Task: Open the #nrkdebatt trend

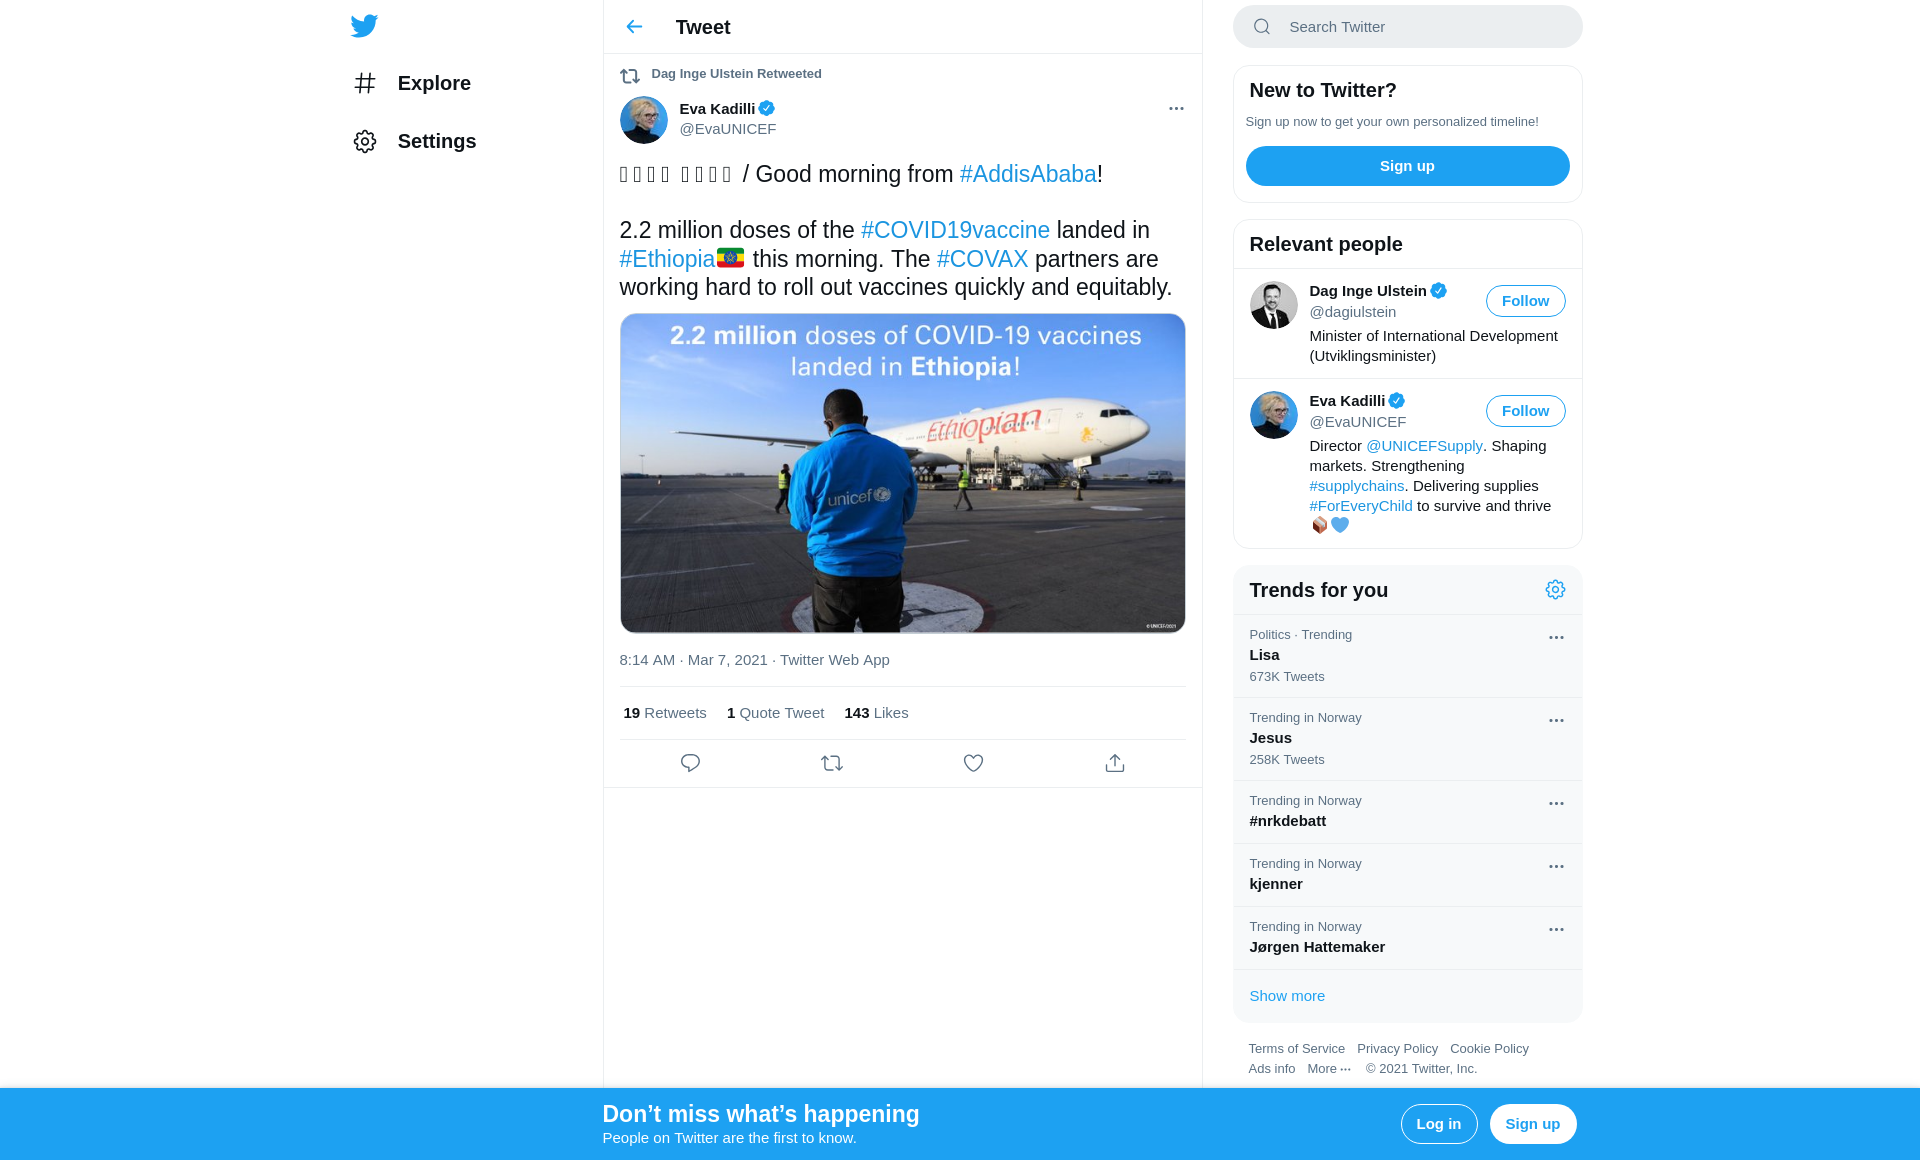Action: pos(1407,812)
